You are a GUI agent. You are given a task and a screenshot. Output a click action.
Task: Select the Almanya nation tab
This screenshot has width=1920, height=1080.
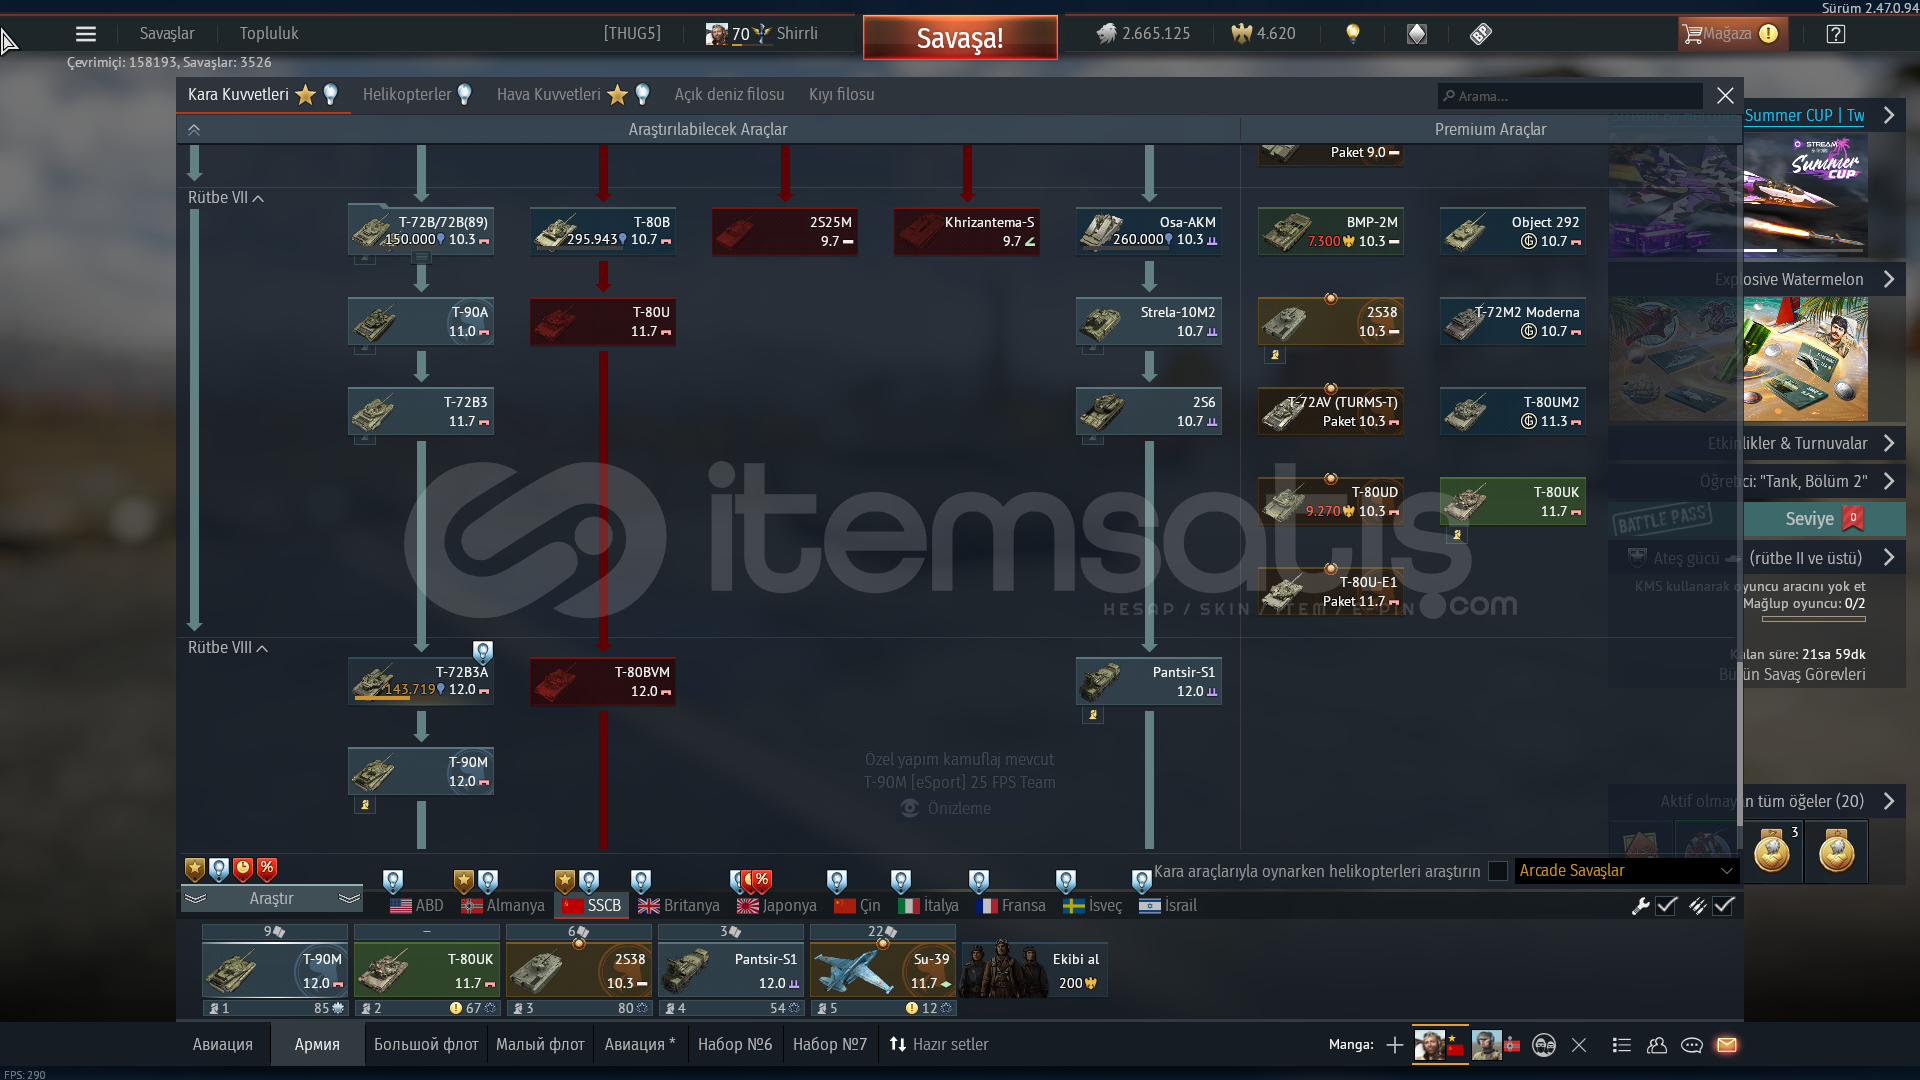(x=503, y=906)
